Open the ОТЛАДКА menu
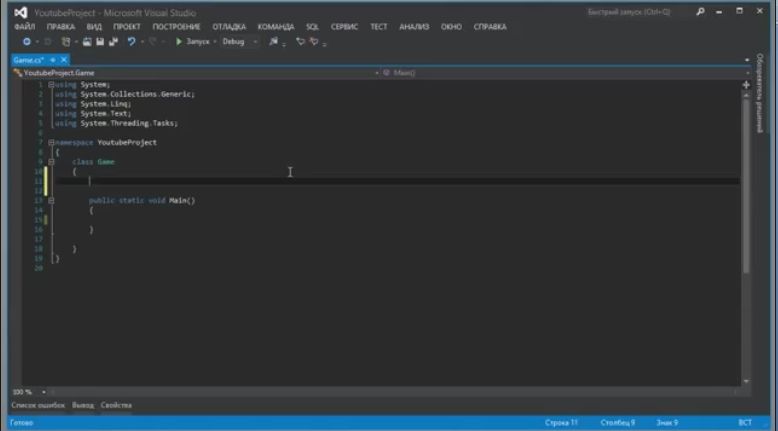This screenshot has height=431, width=778. [229, 27]
